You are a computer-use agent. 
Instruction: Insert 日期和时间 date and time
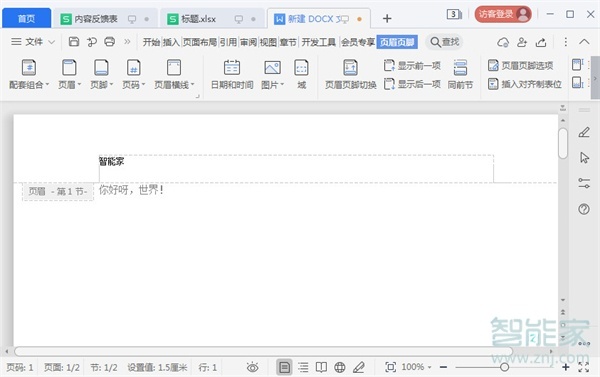tap(232, 75)
